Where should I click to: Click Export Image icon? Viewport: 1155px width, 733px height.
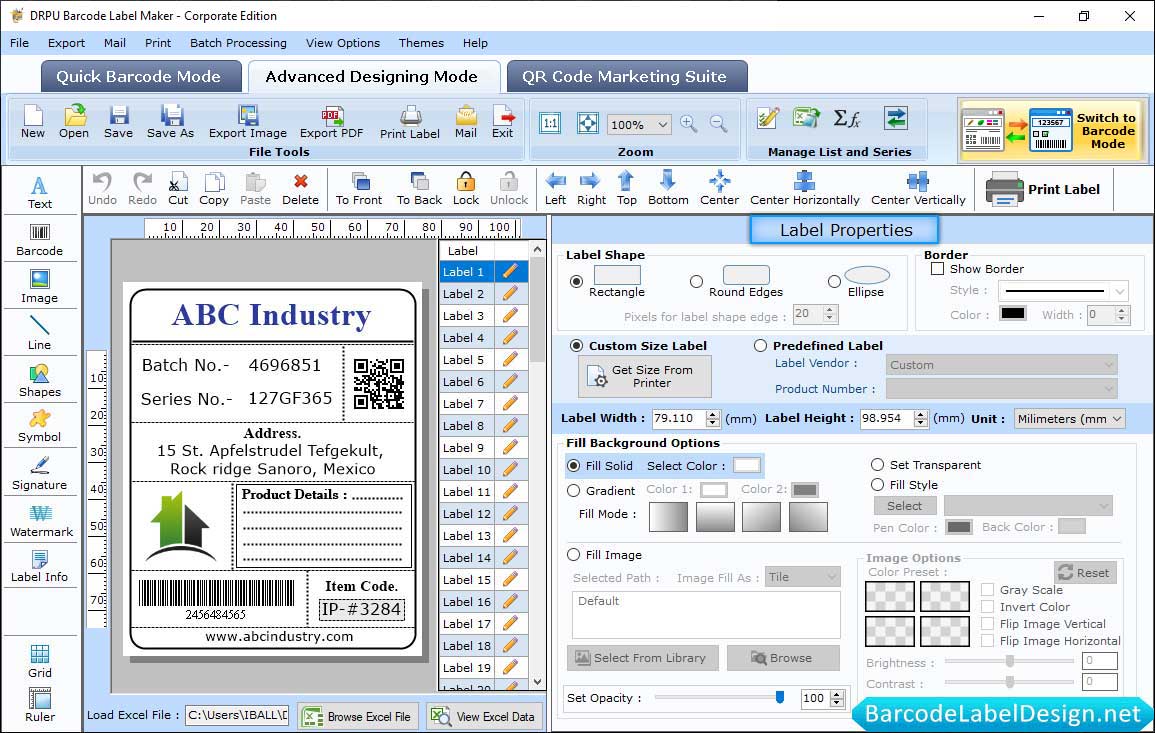248,122
